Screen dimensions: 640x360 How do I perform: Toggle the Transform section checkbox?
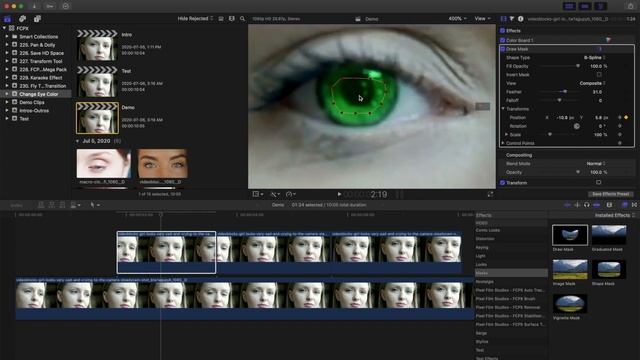(x=502, y=183)
